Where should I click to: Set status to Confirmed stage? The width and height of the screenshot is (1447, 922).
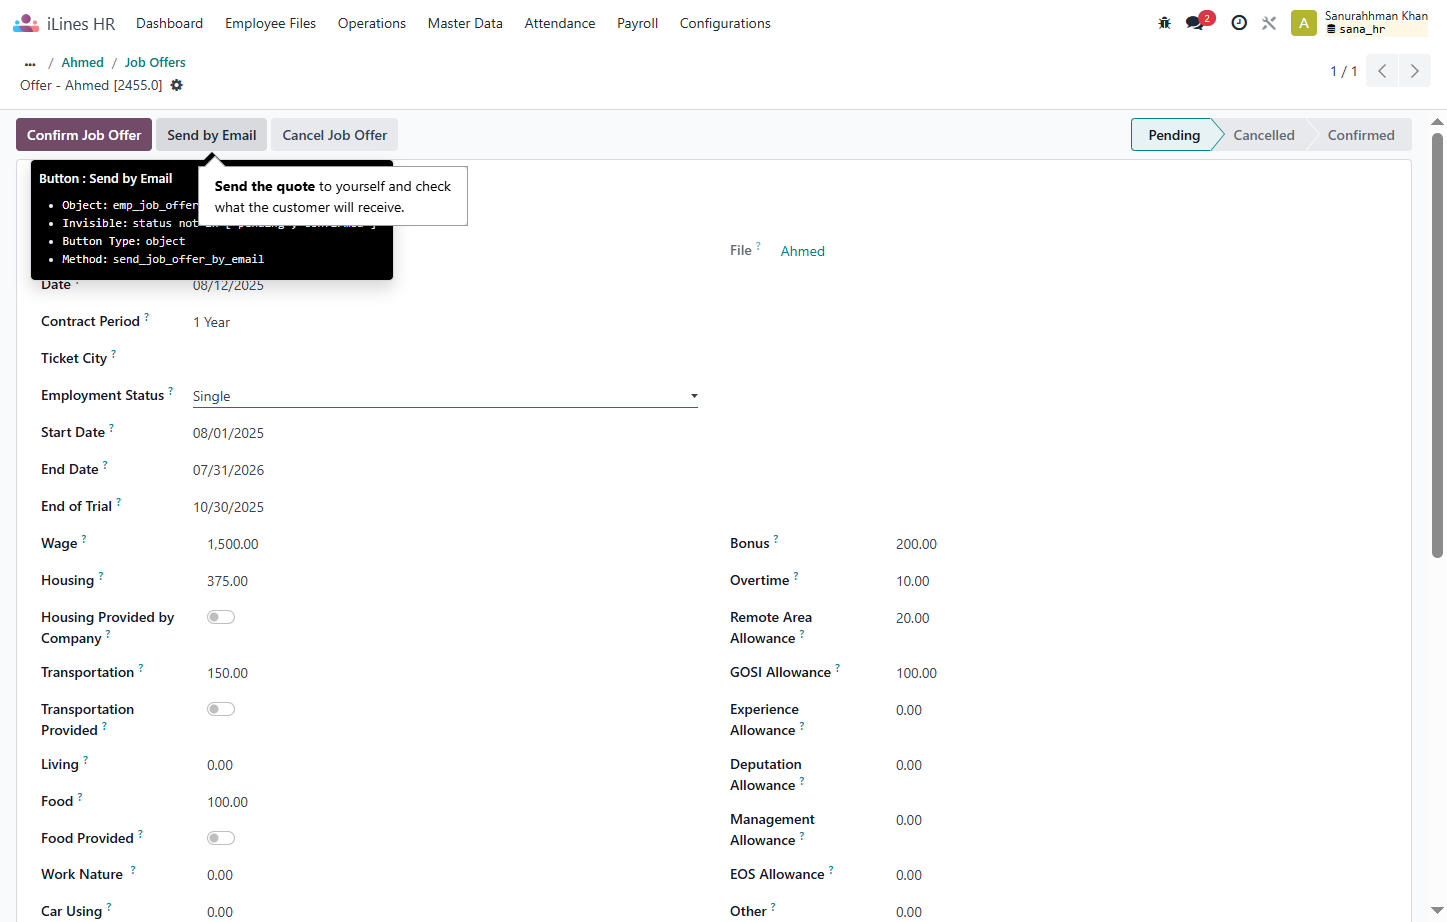point(1361,135)
